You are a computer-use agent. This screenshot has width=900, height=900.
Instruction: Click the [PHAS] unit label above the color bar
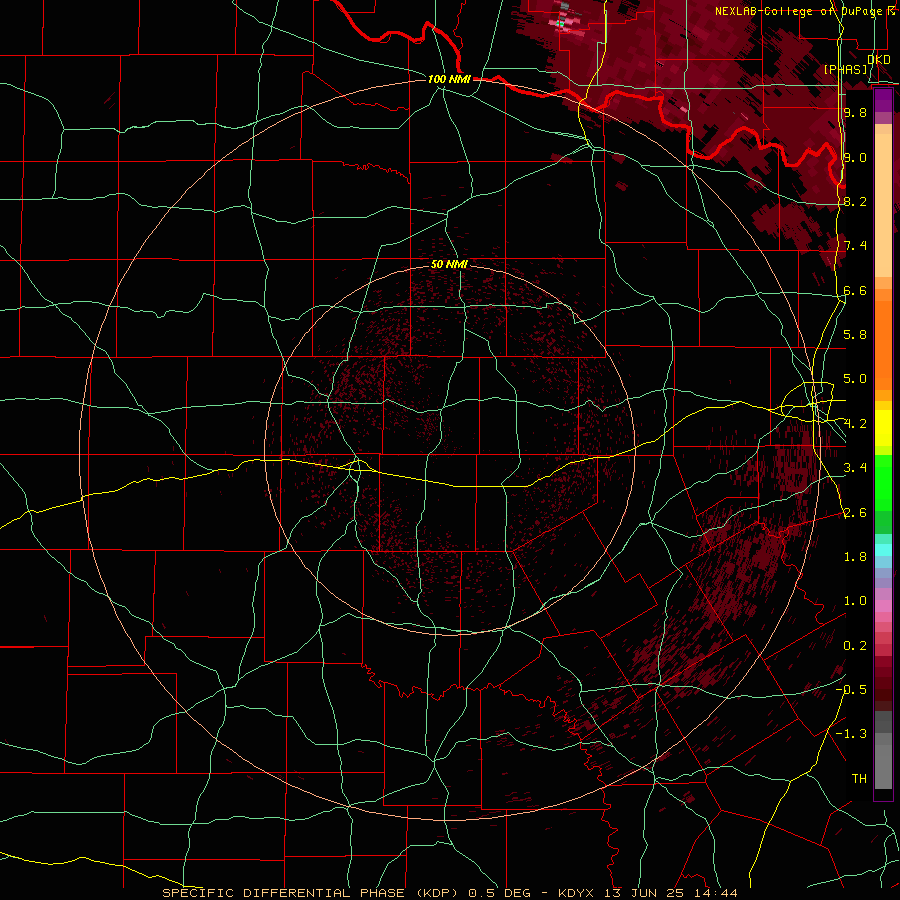pyautogui.click(x=846, y=69)
